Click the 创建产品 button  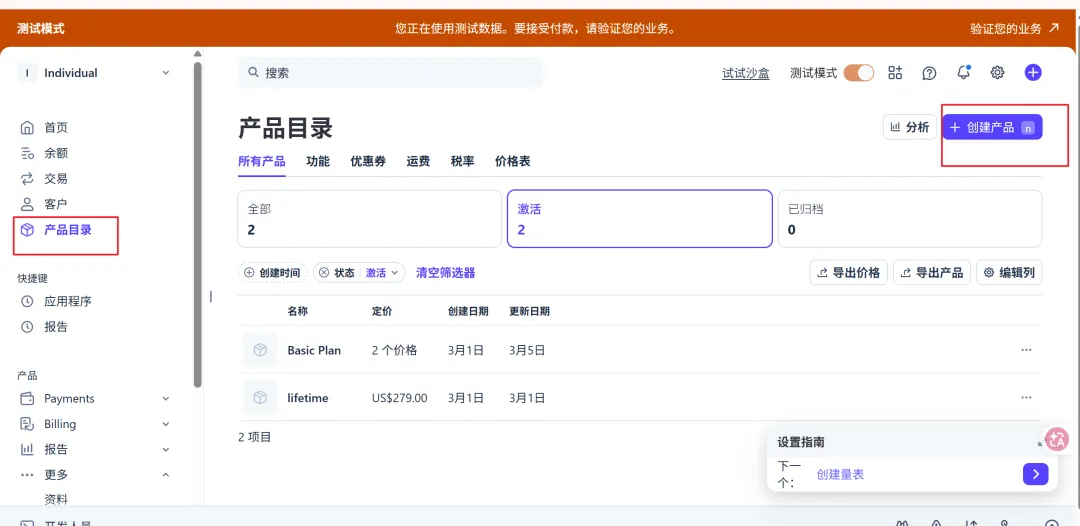pyautogui.click(x=991, y=127)
